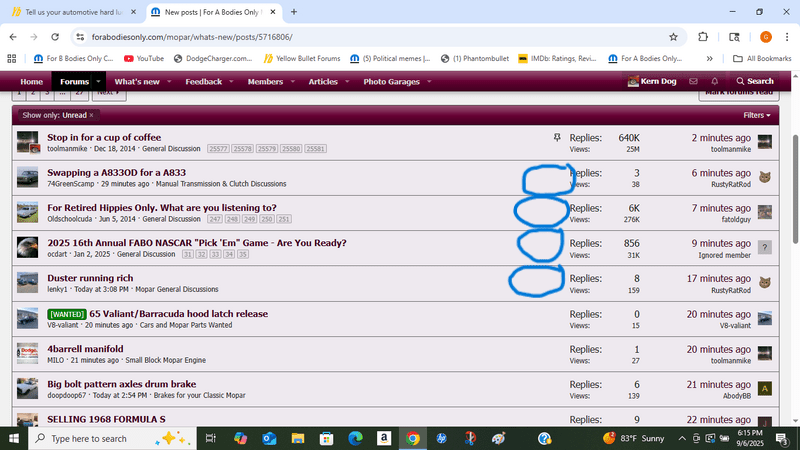Open File Explorer from taskbar
800x450 pixels.
pyautogui.click(x=297, y=438)
